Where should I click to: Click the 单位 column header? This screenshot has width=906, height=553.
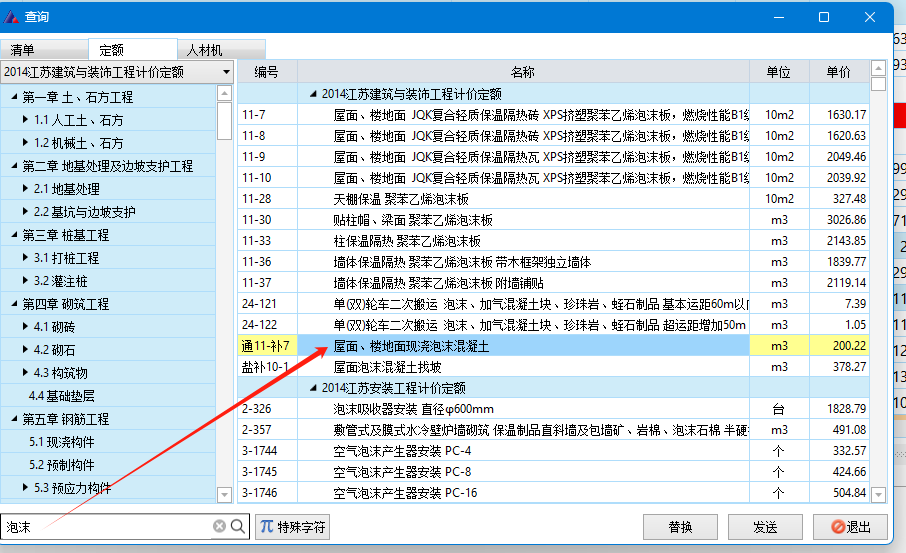[x=779, y=72]
